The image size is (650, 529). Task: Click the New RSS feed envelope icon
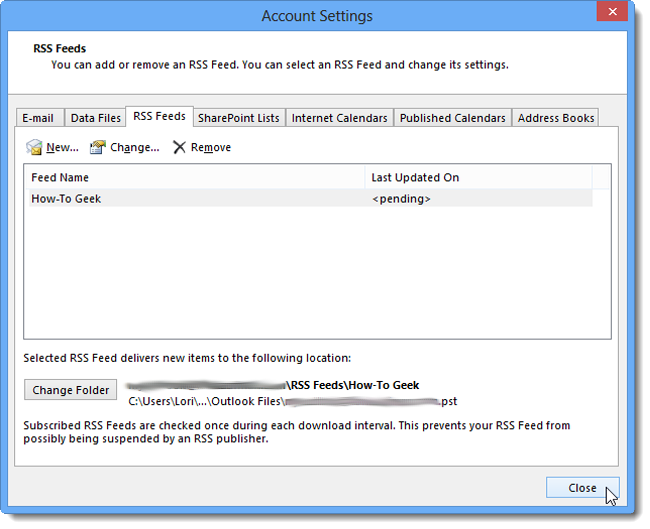coord(34,147)
